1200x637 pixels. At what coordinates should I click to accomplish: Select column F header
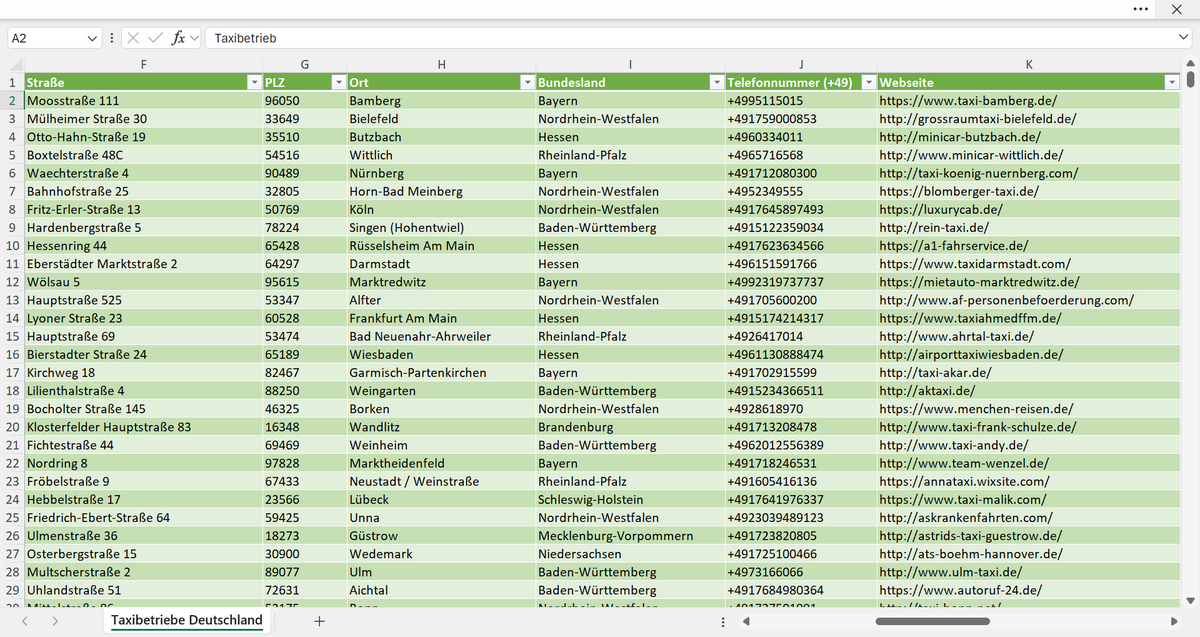pyautogui.click(x=143, y=64)
